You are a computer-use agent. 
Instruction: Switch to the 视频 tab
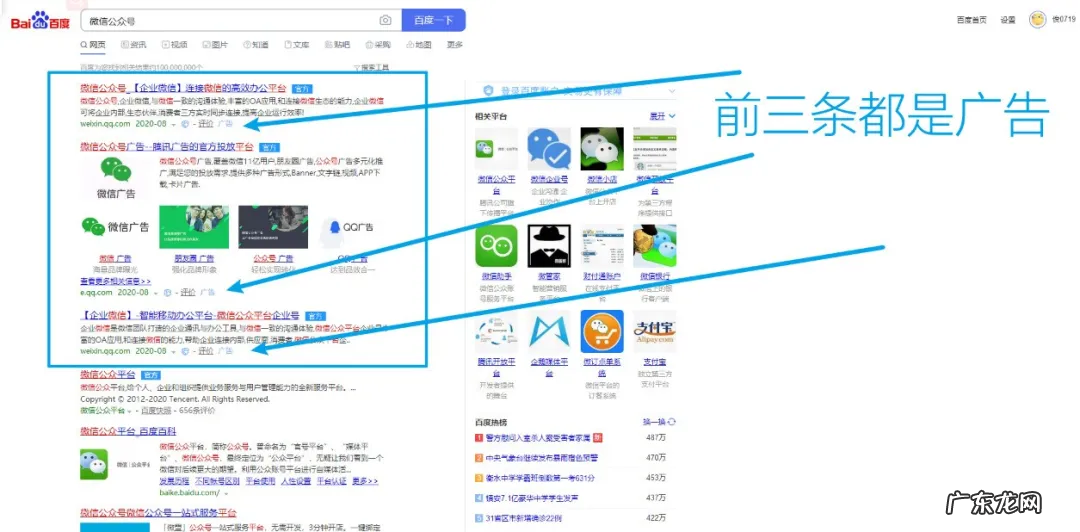tap(174, 45)
